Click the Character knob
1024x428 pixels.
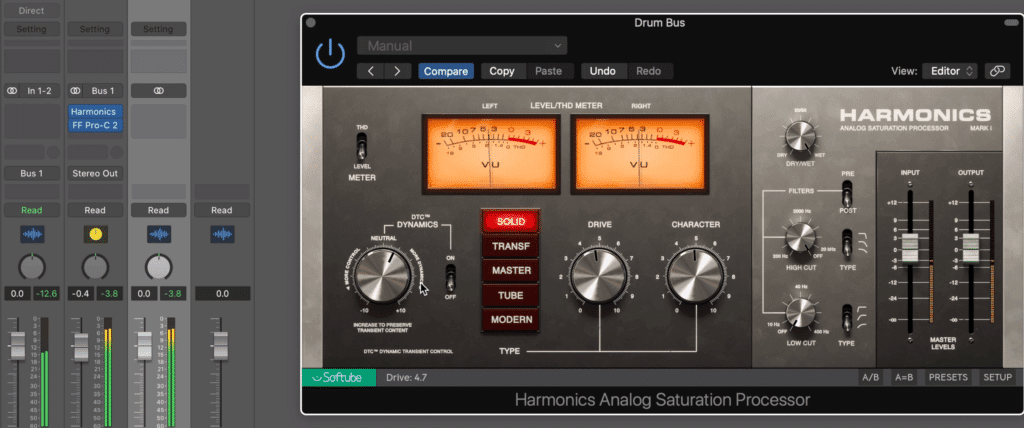pos(696,276)
